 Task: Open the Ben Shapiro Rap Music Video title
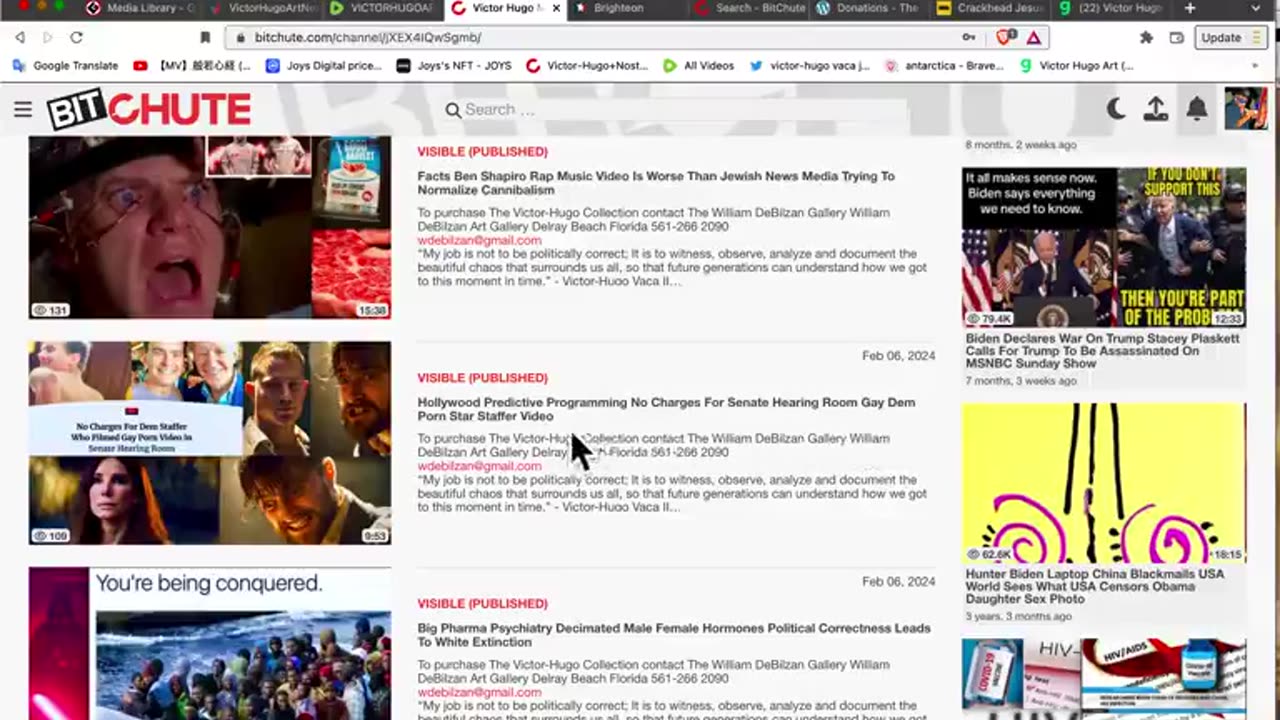656,183
